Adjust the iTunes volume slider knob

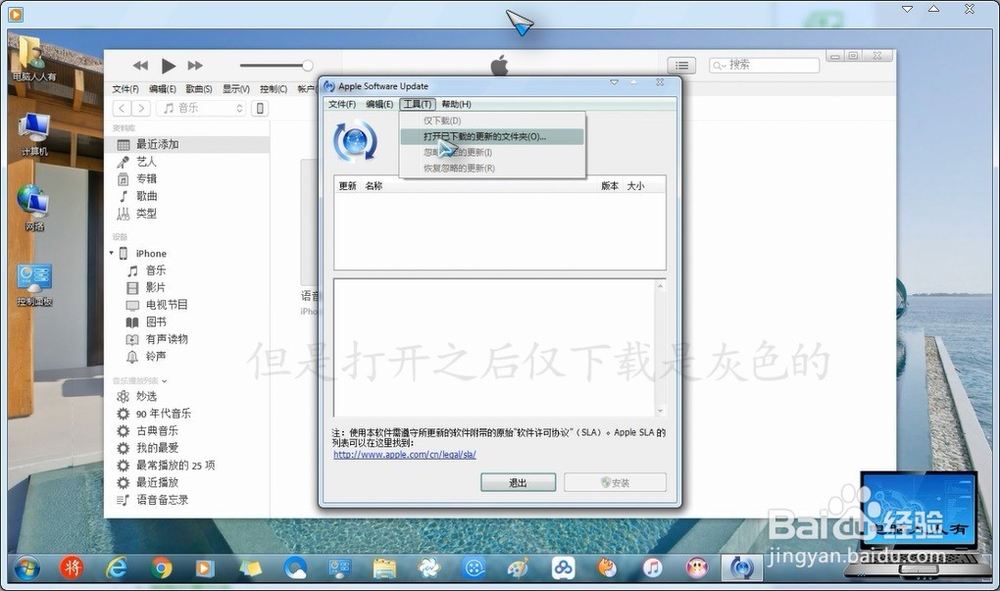(307, 65)
